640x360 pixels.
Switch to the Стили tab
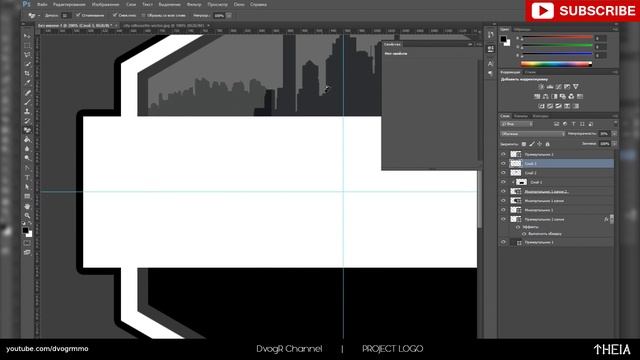(530, 72)
